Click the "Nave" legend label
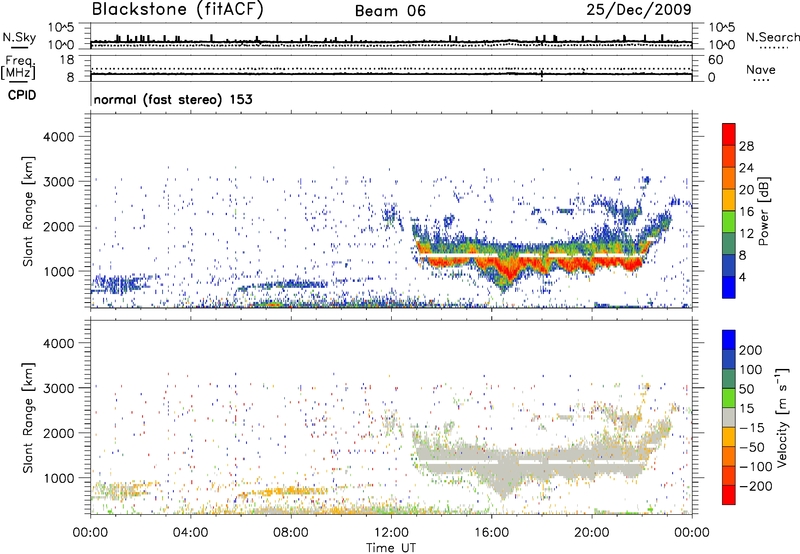The height and width of the screenshot is (554, 800). tap(761, 69)
